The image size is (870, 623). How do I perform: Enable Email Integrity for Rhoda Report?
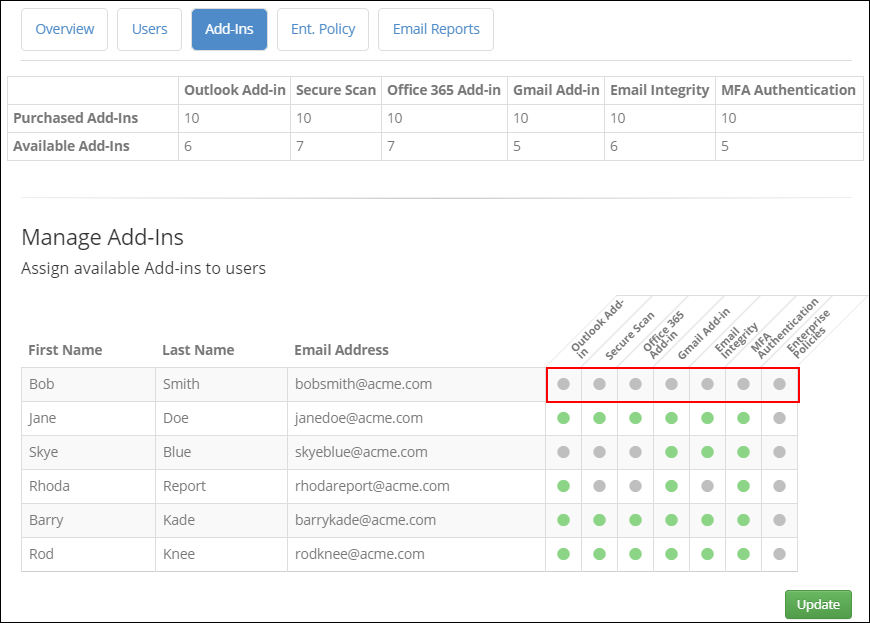(x=707, y=486)
